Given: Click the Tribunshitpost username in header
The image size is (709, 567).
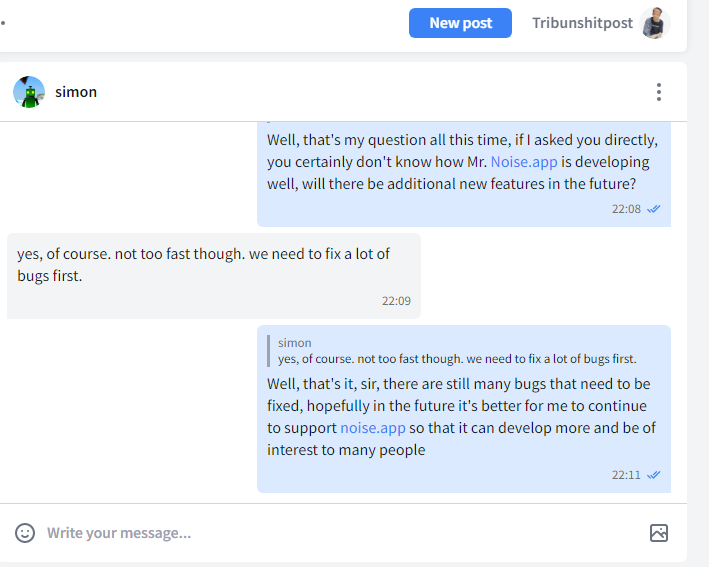Looking at the screenshot, I should 582,23.
